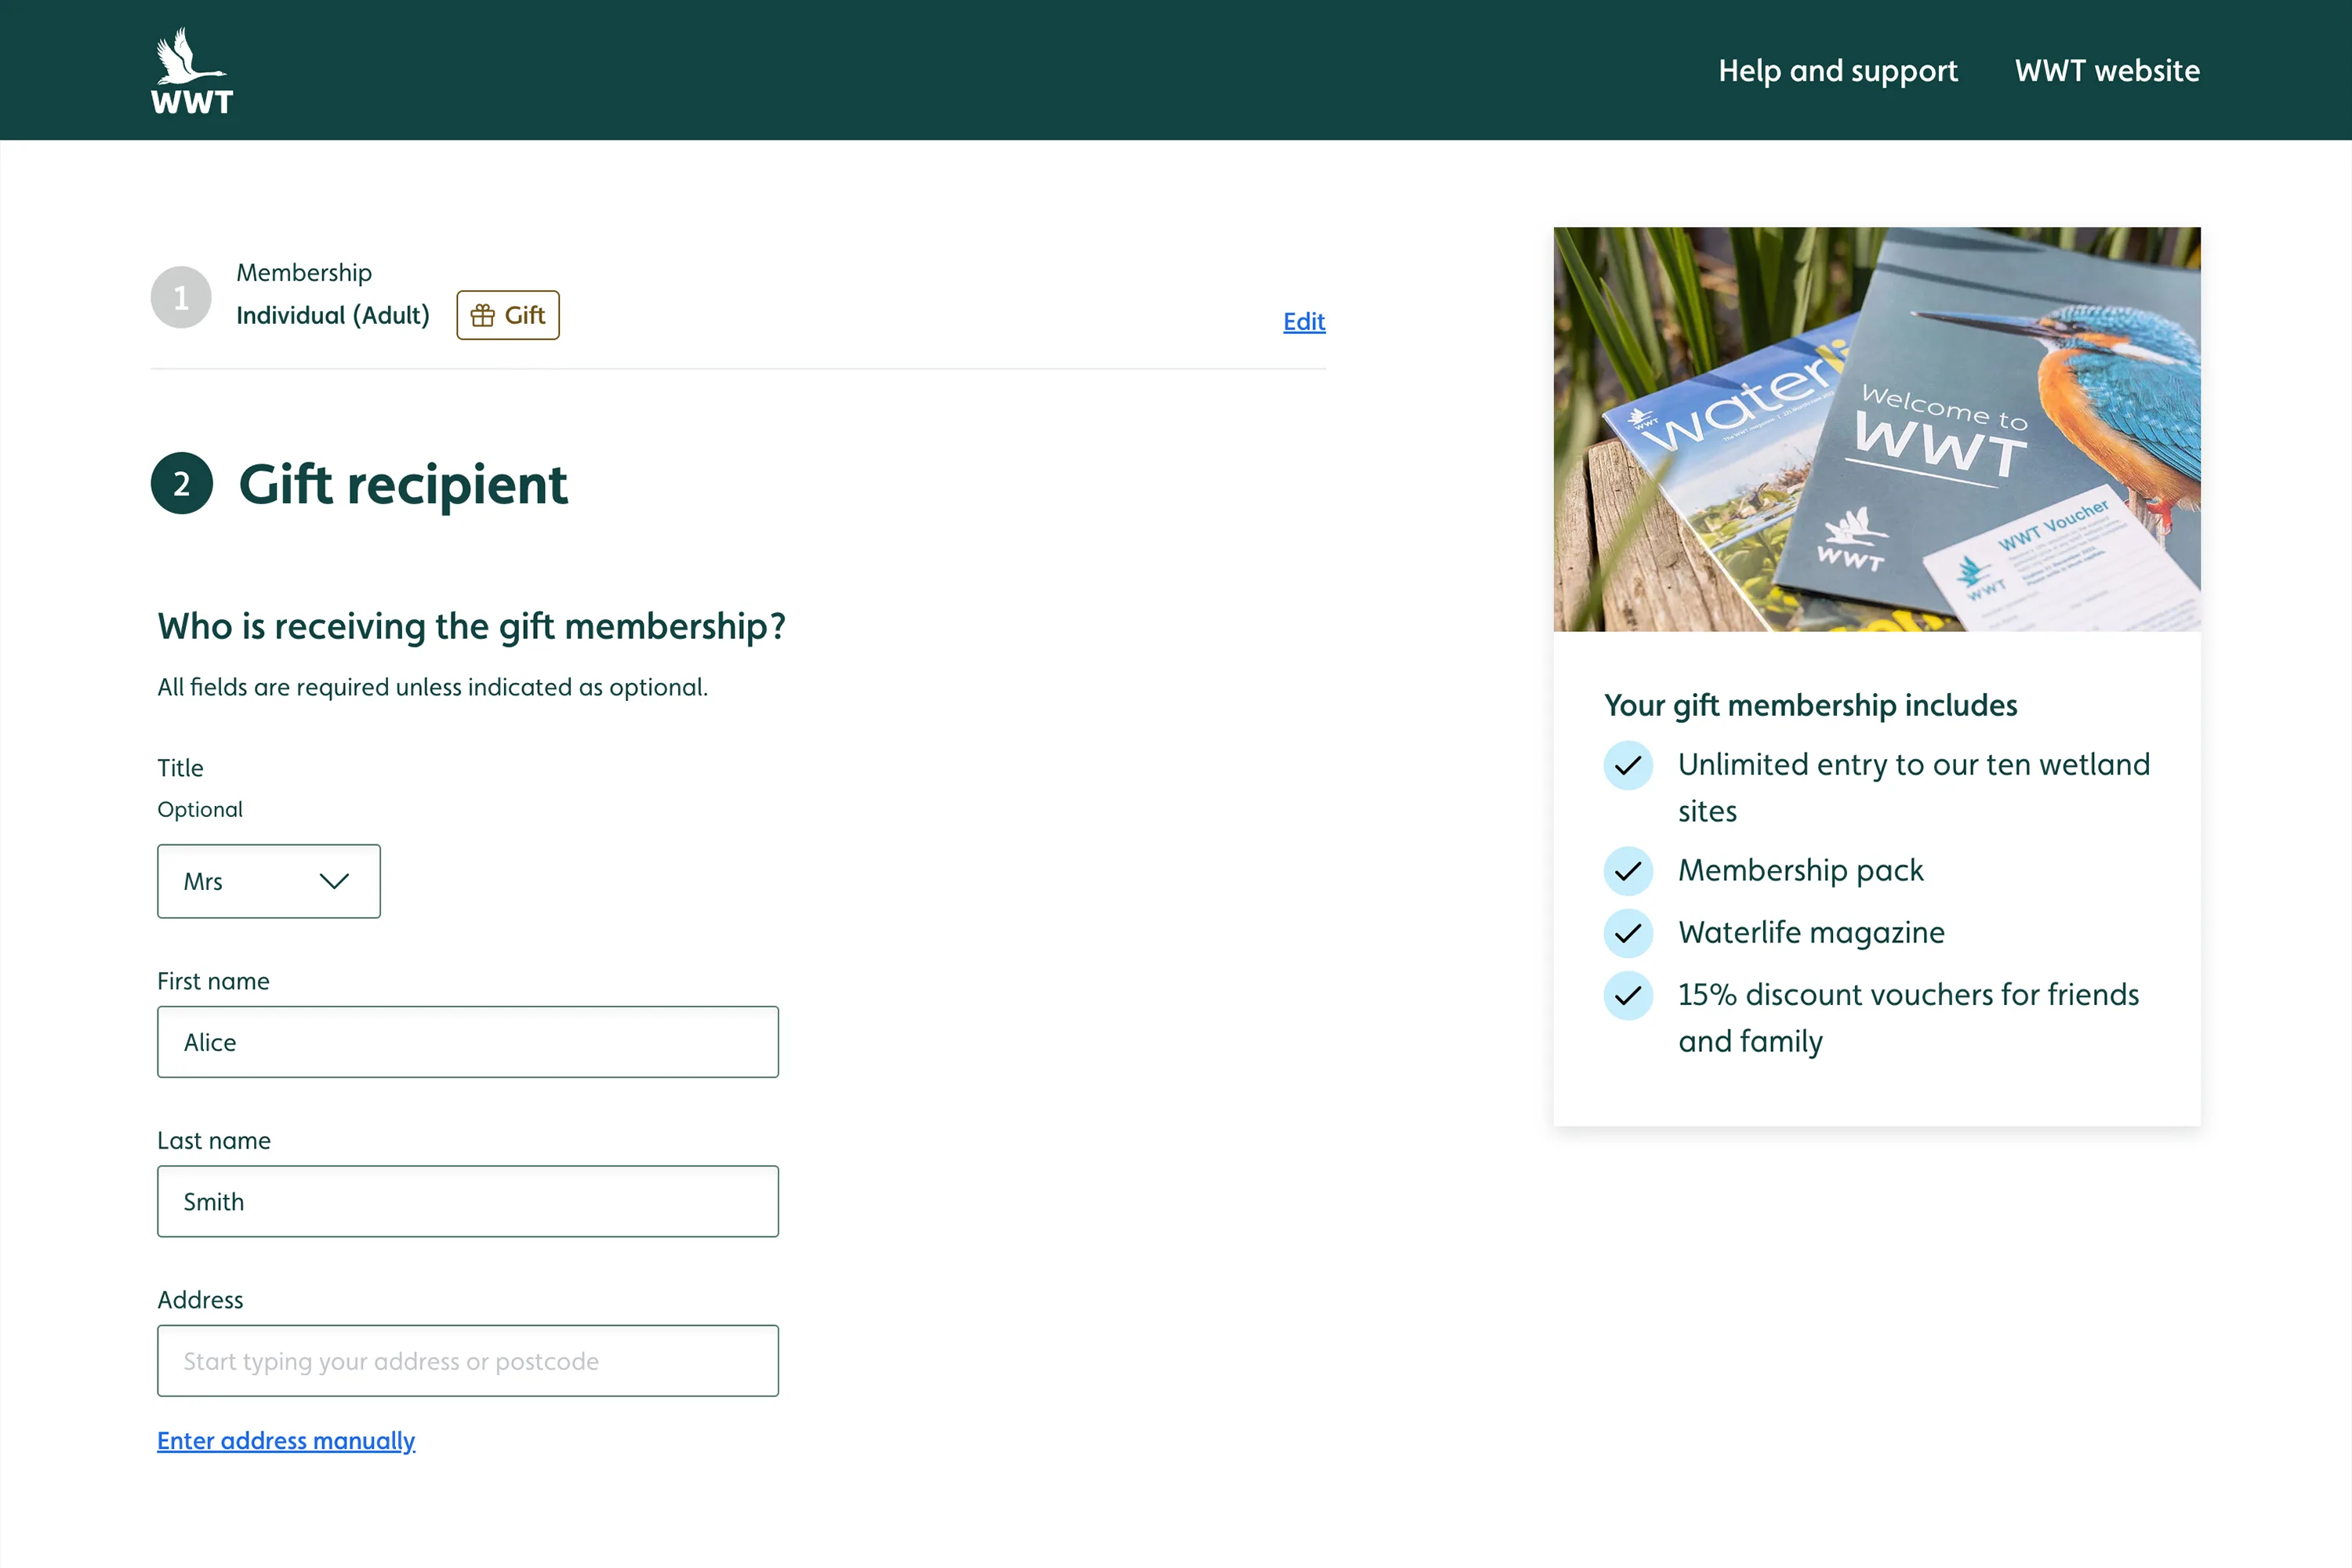Screen dimensions: 2352x1568
Task: Click the welcome pack kingfisher image
Action: pyautogui.click(x=1876, y=429)
